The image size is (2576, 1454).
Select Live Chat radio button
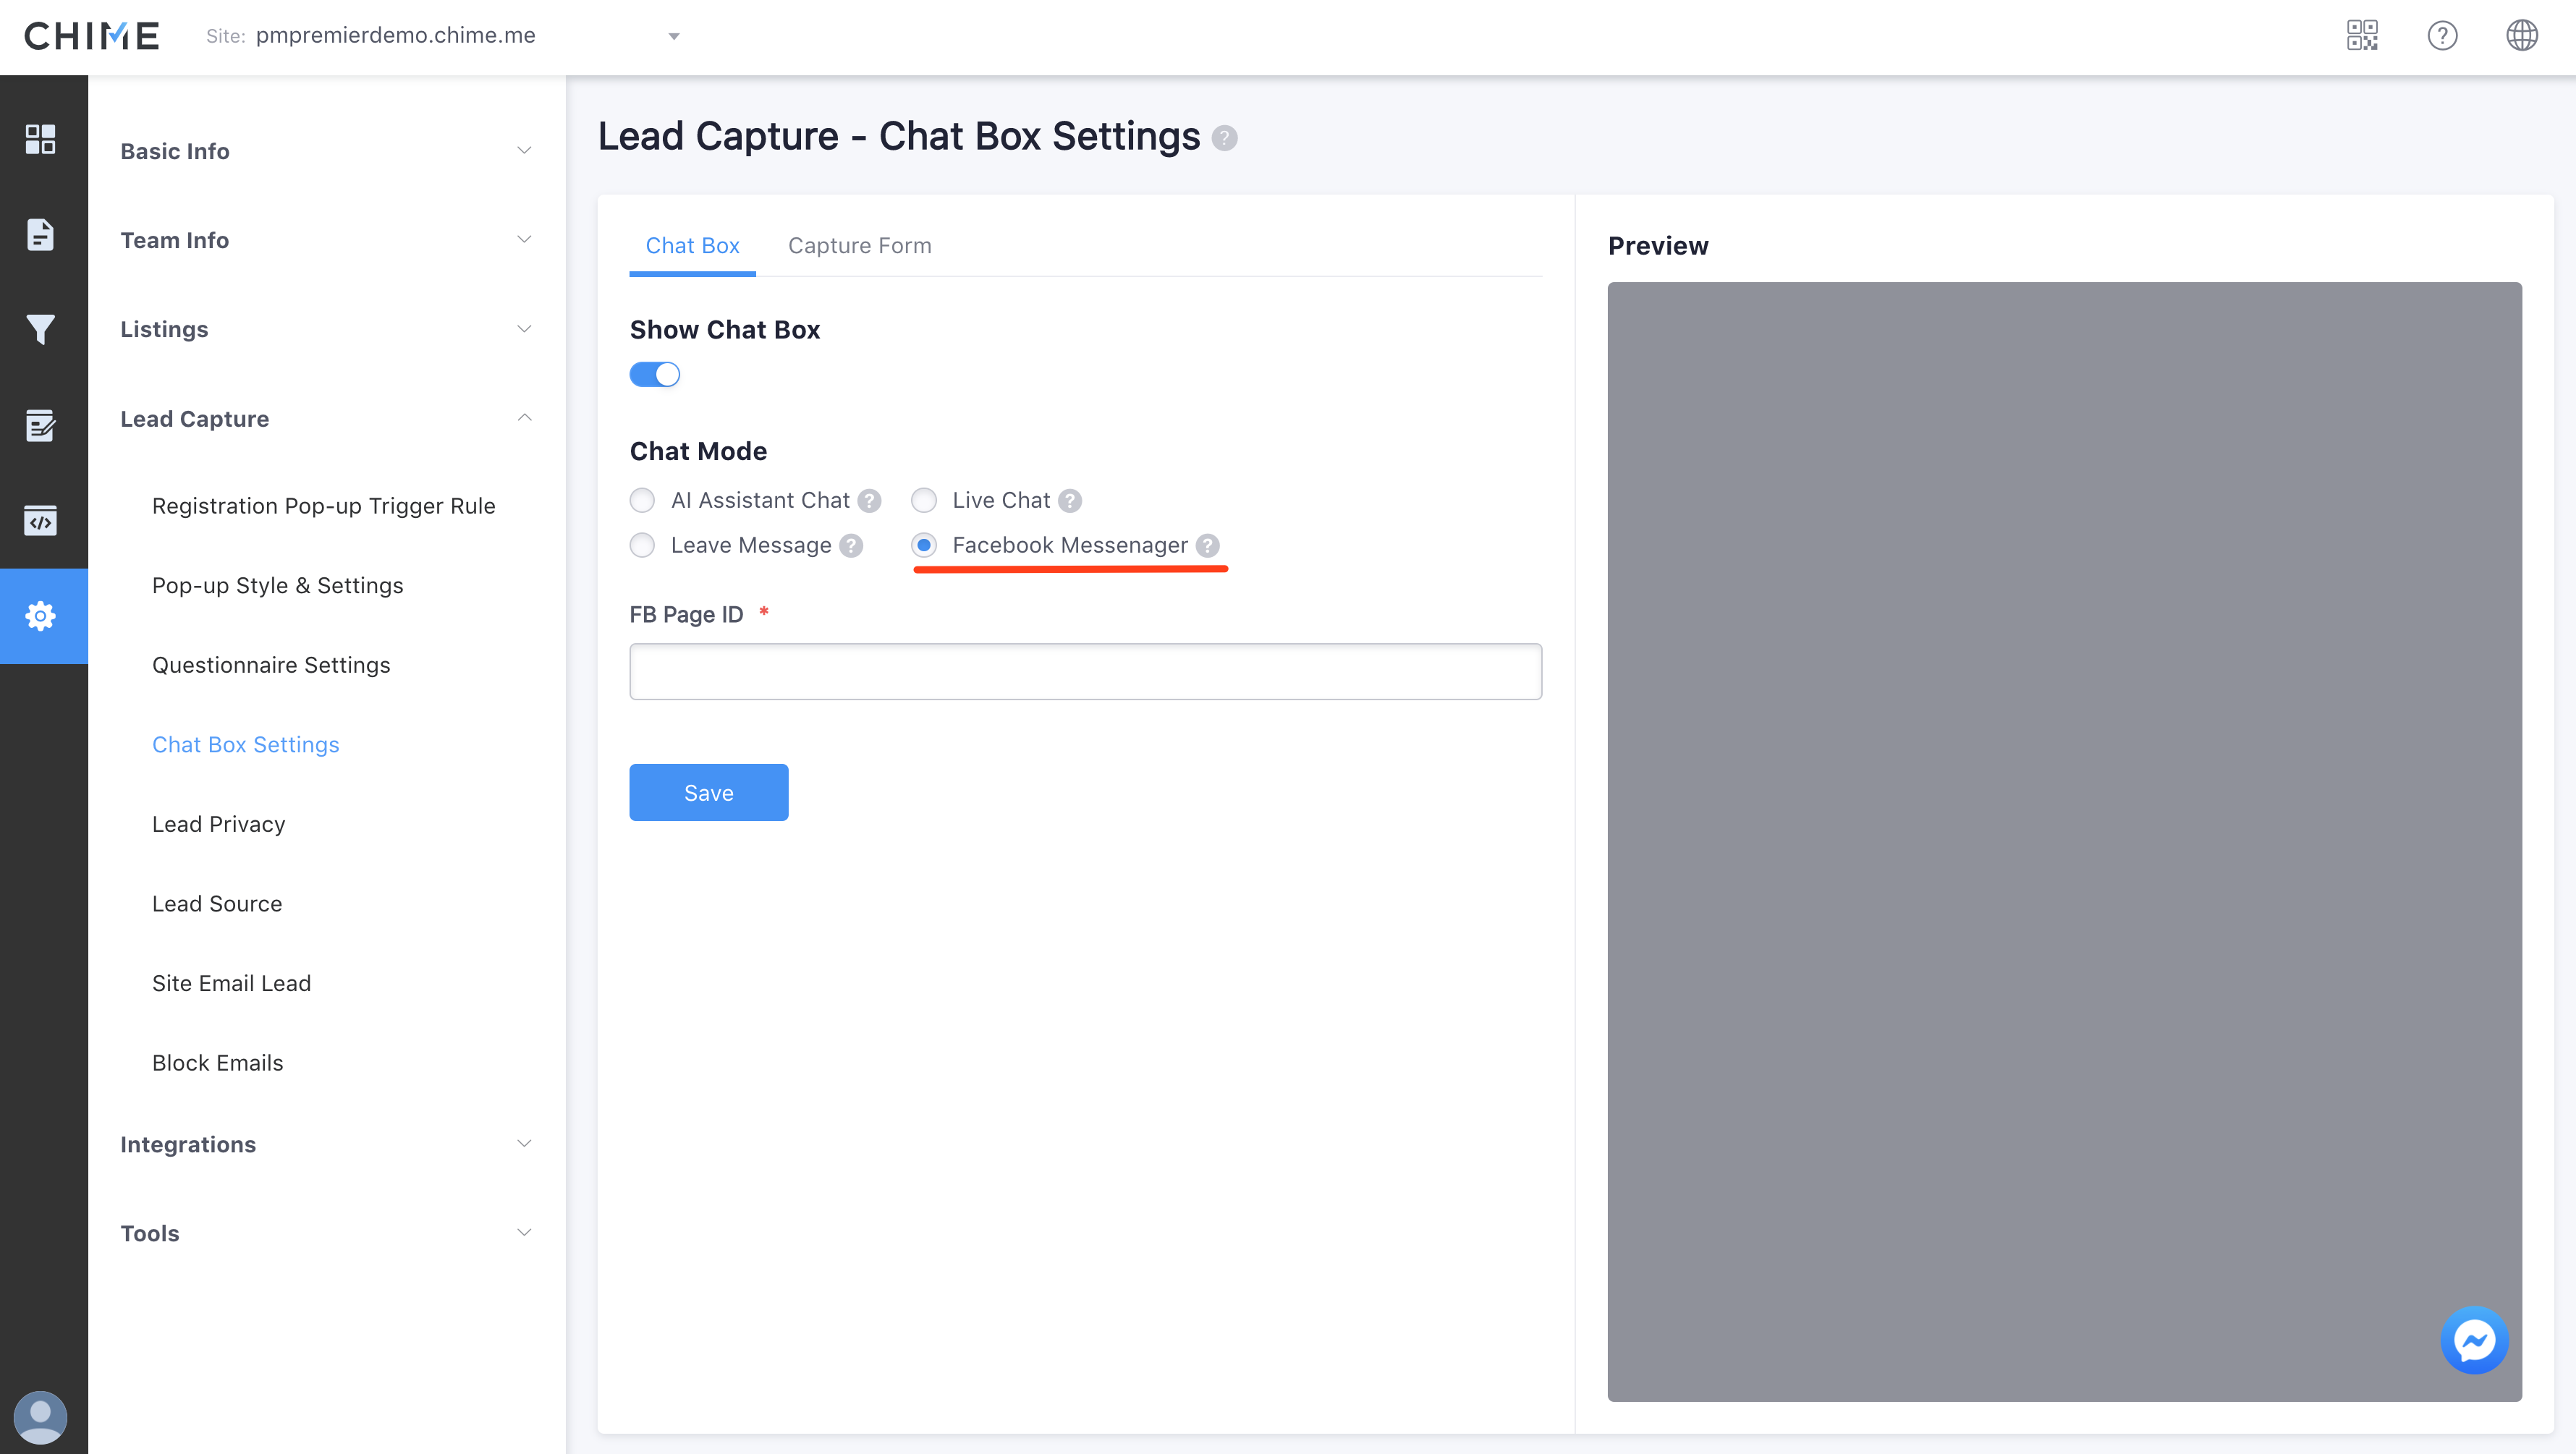pyautogui.click(x=924, y=500)
